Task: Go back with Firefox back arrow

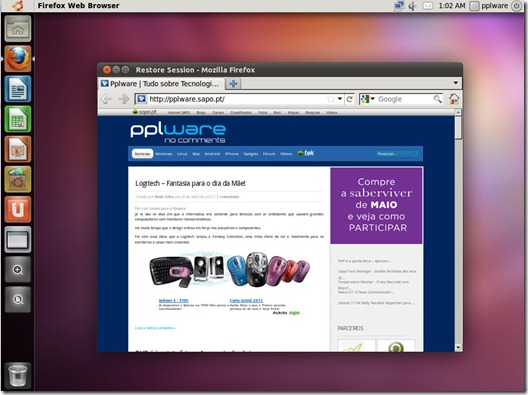Action: 107,99
